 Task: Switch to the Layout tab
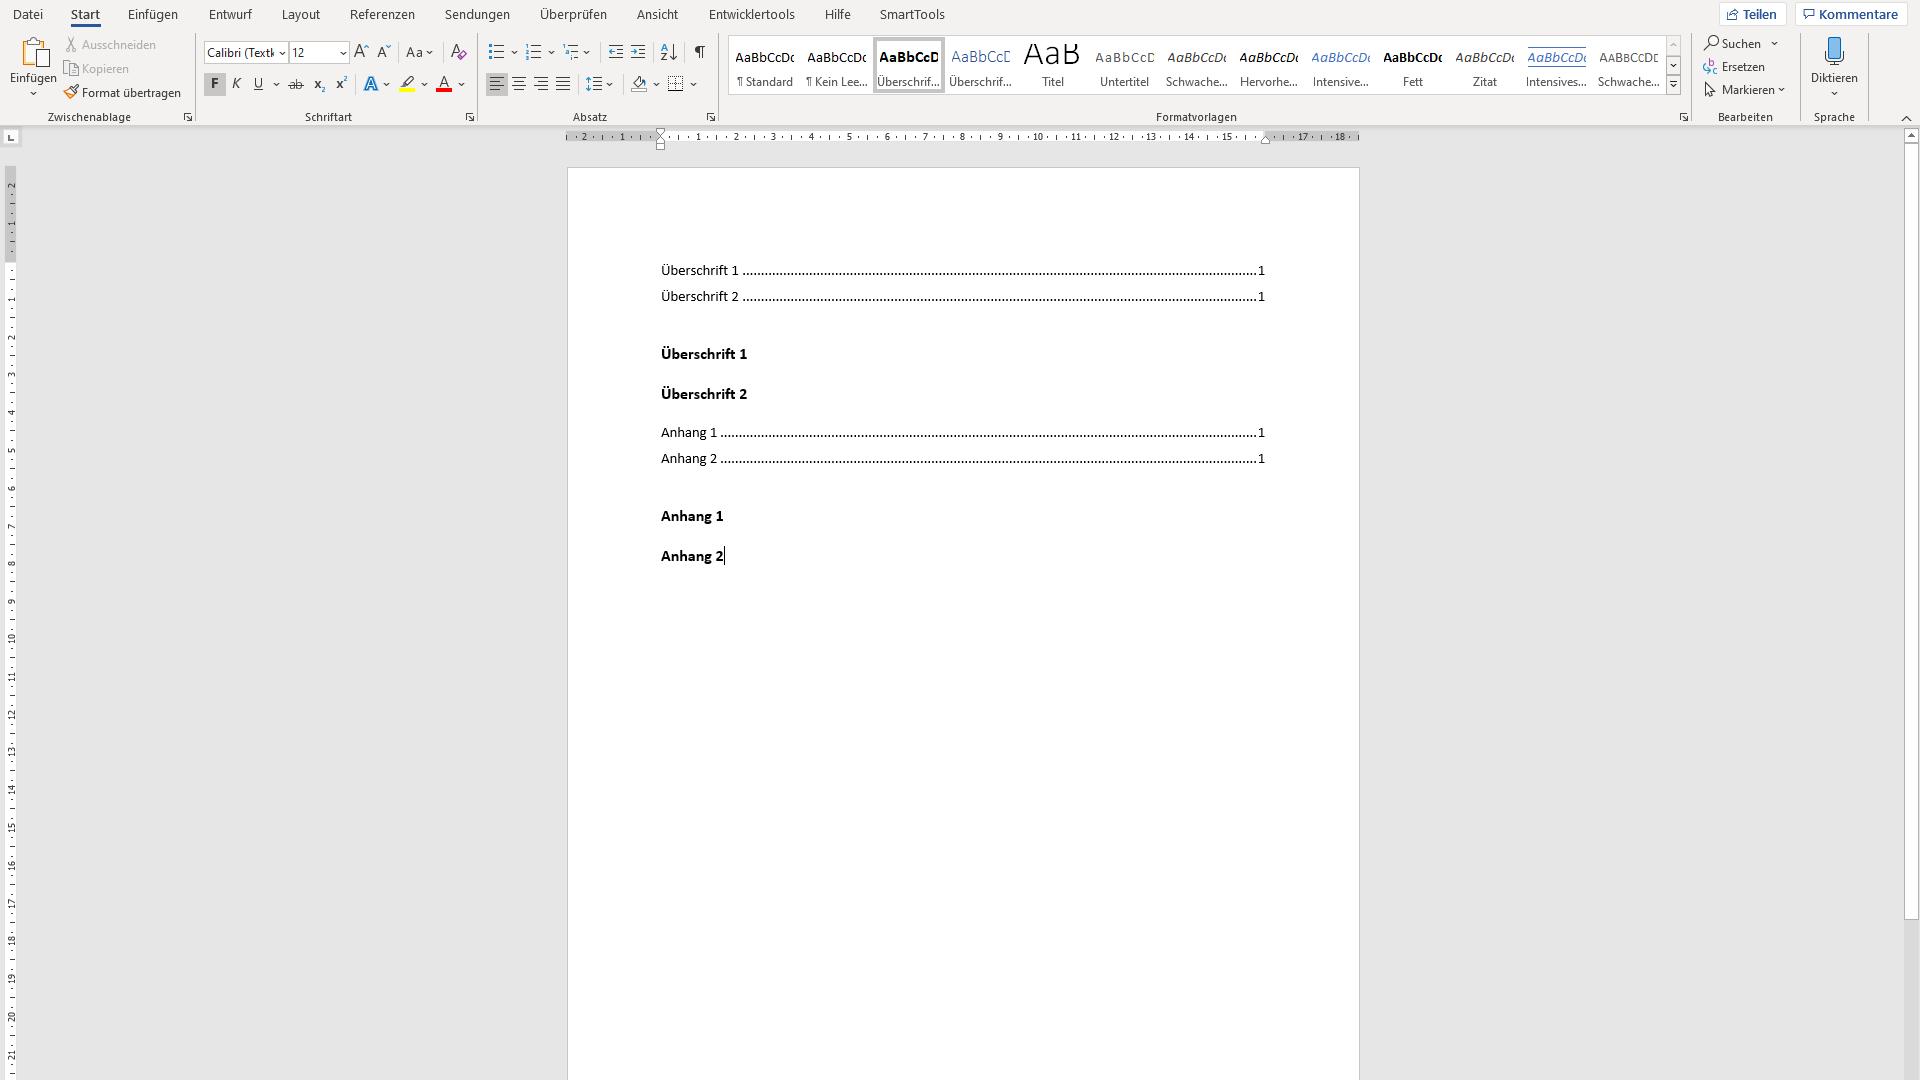[301, 14]
